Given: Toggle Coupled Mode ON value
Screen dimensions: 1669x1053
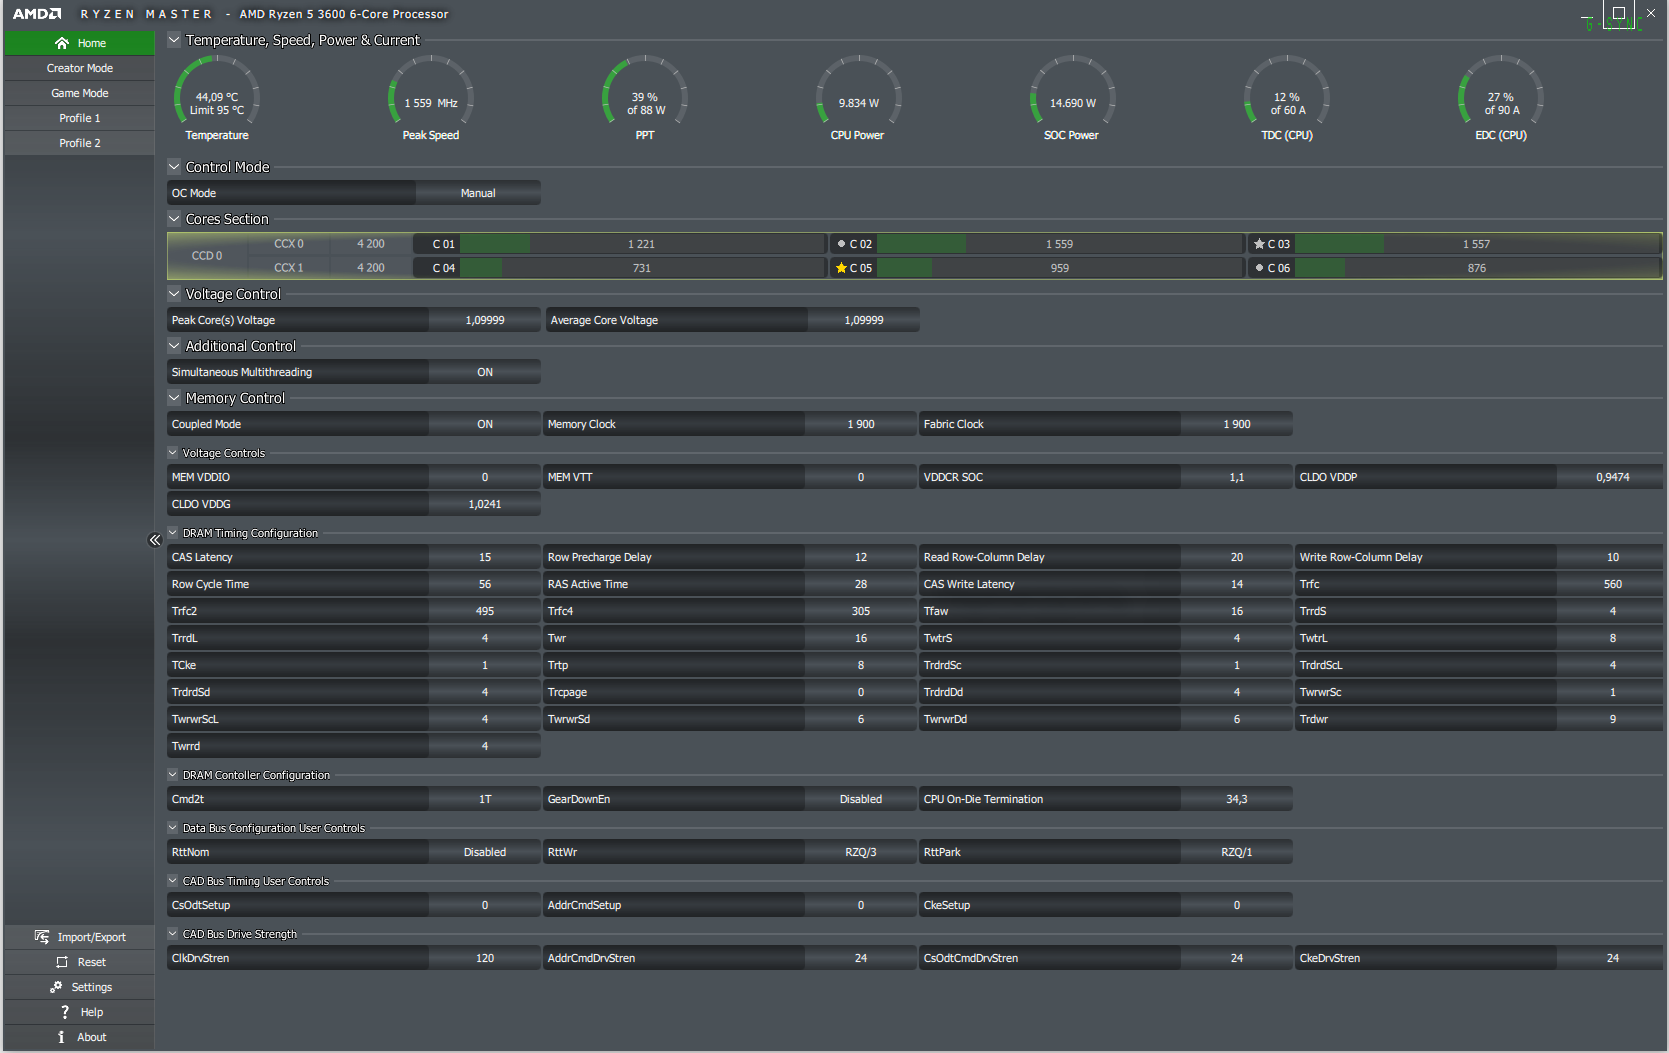Looking at the screenshot, I should [485, 424].
